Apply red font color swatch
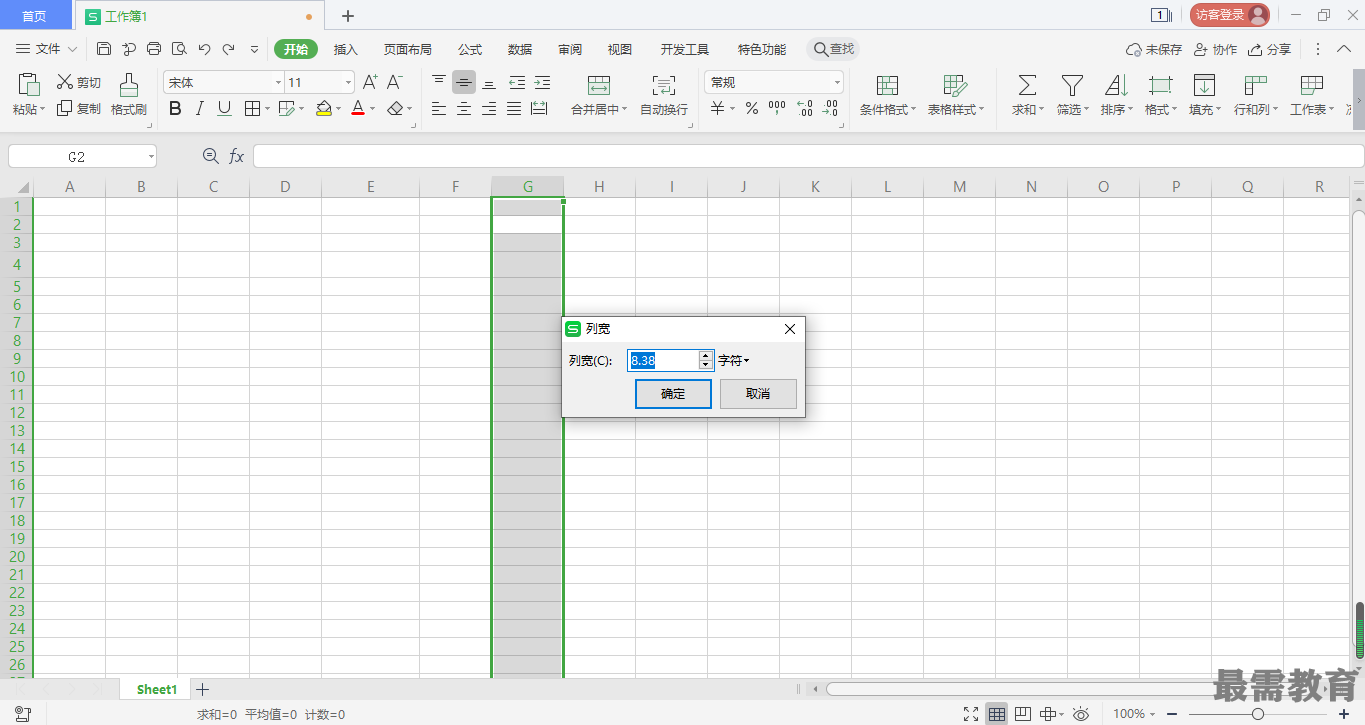The image size is (1365, 725). point(358,109)
